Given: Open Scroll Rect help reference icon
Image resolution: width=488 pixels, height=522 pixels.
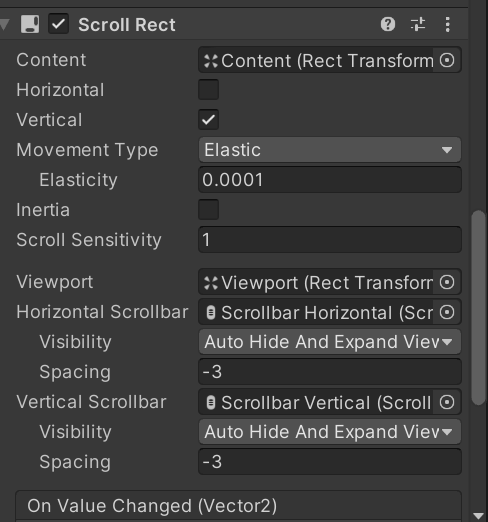Looking at the screenshot, I should point(388,24).
